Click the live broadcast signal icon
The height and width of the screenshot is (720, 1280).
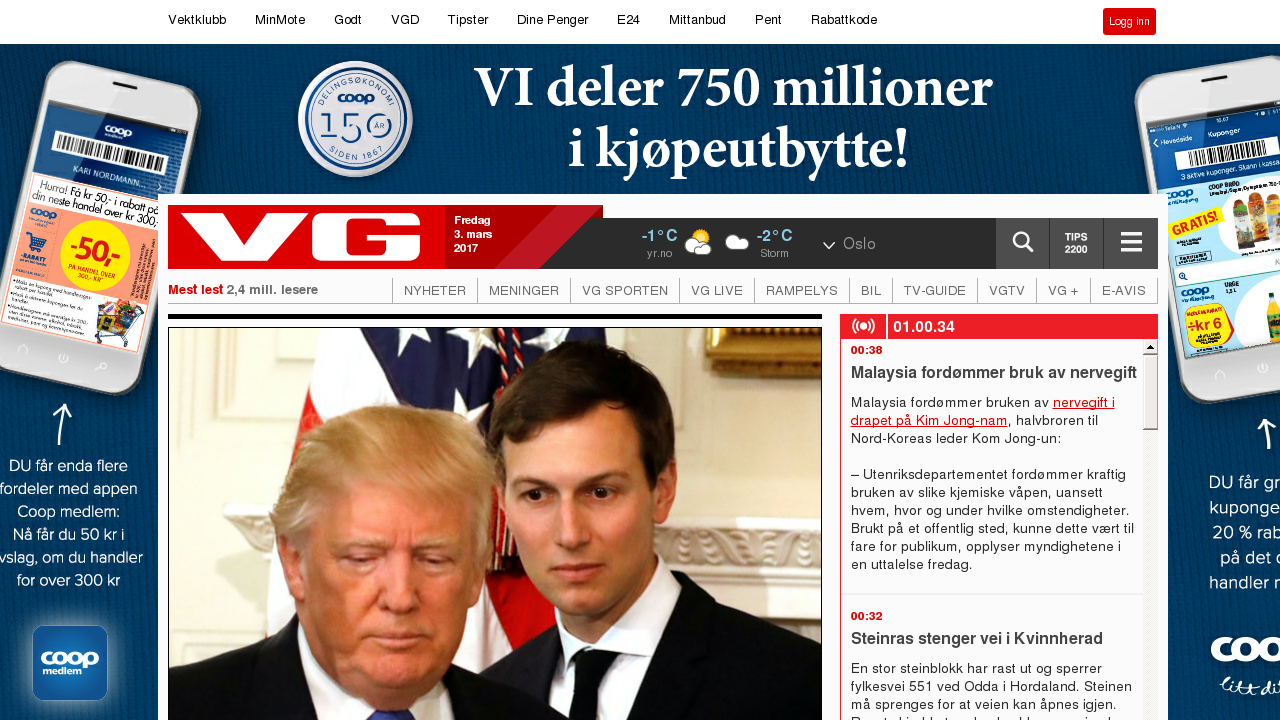coord(863,326)
